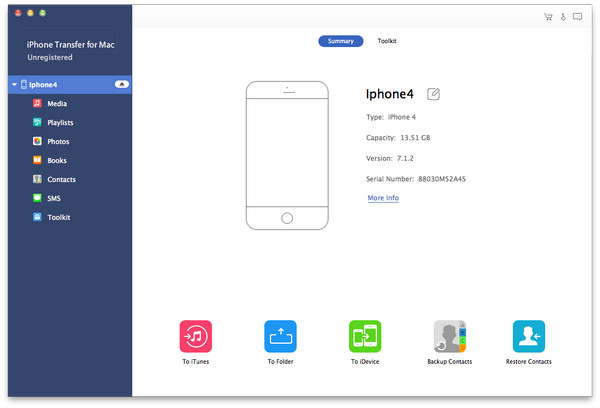Click the register key icon

(563, 17)
